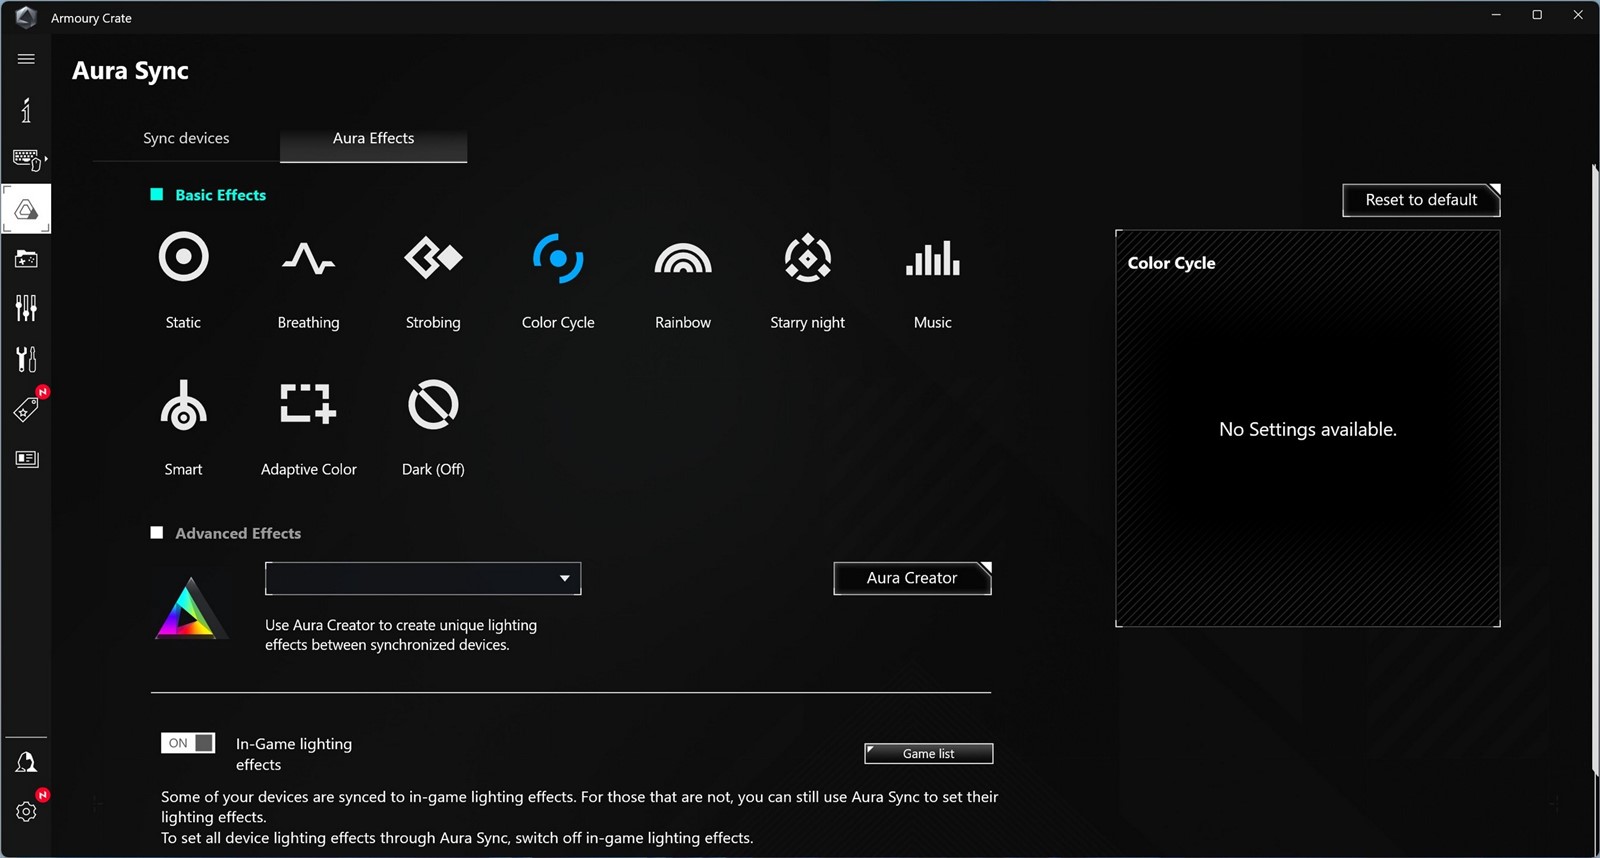
Task: Click the Armoury Crate title logo
Action: pyautogui.click(x=26, y=17)
